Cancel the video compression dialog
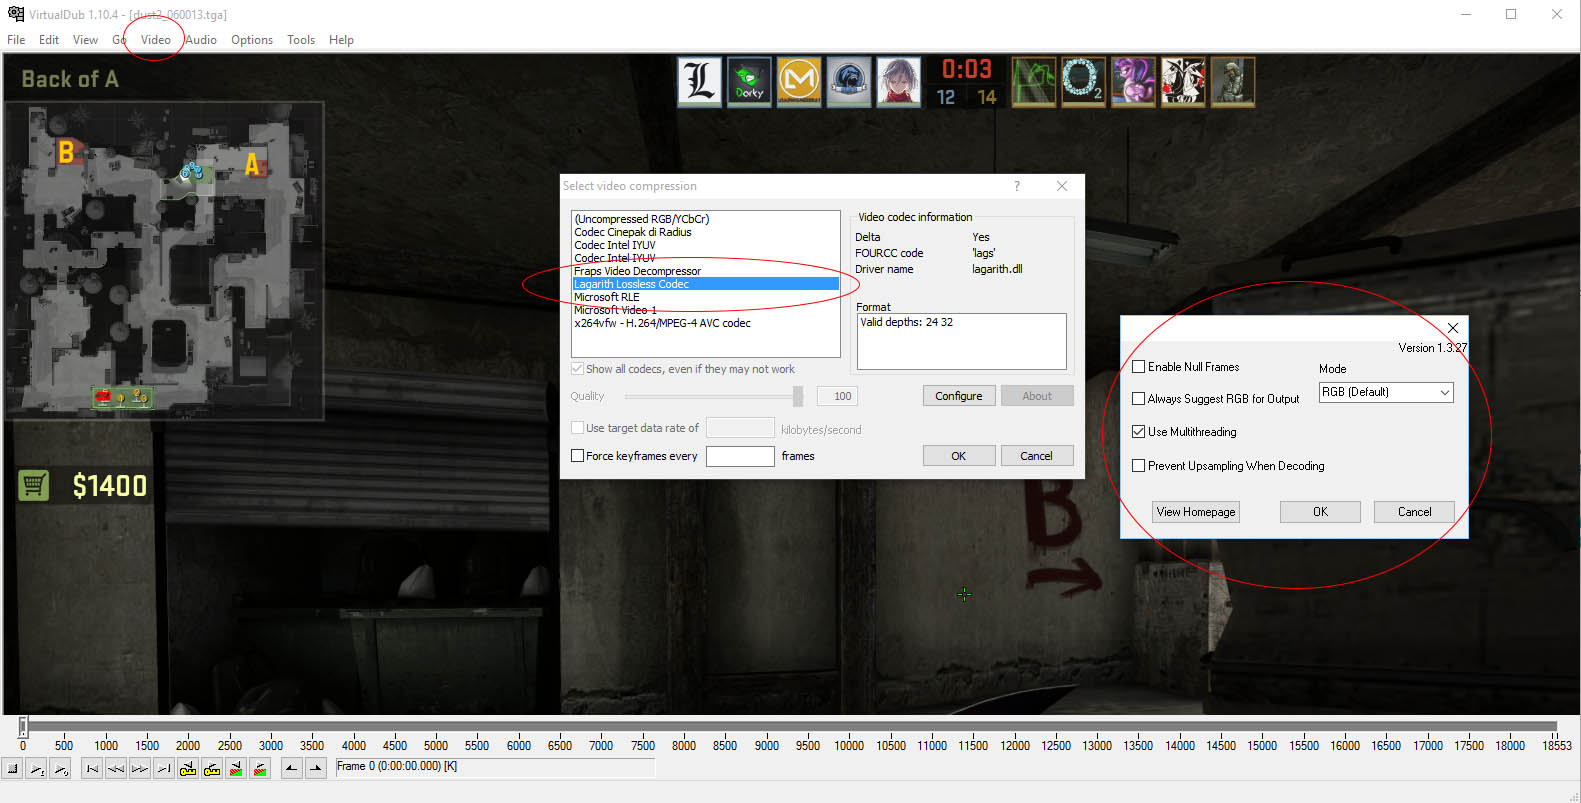The height and width of the screenshot is (803, 1581). [x=1037, y=456]
